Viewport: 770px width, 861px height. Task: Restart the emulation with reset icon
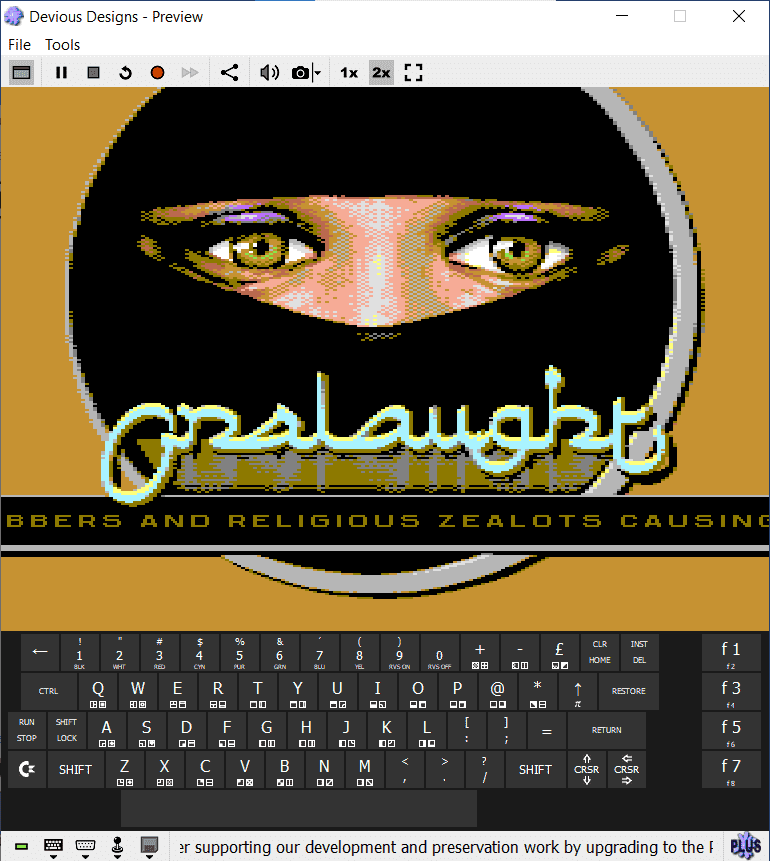(x=125, y=72)
